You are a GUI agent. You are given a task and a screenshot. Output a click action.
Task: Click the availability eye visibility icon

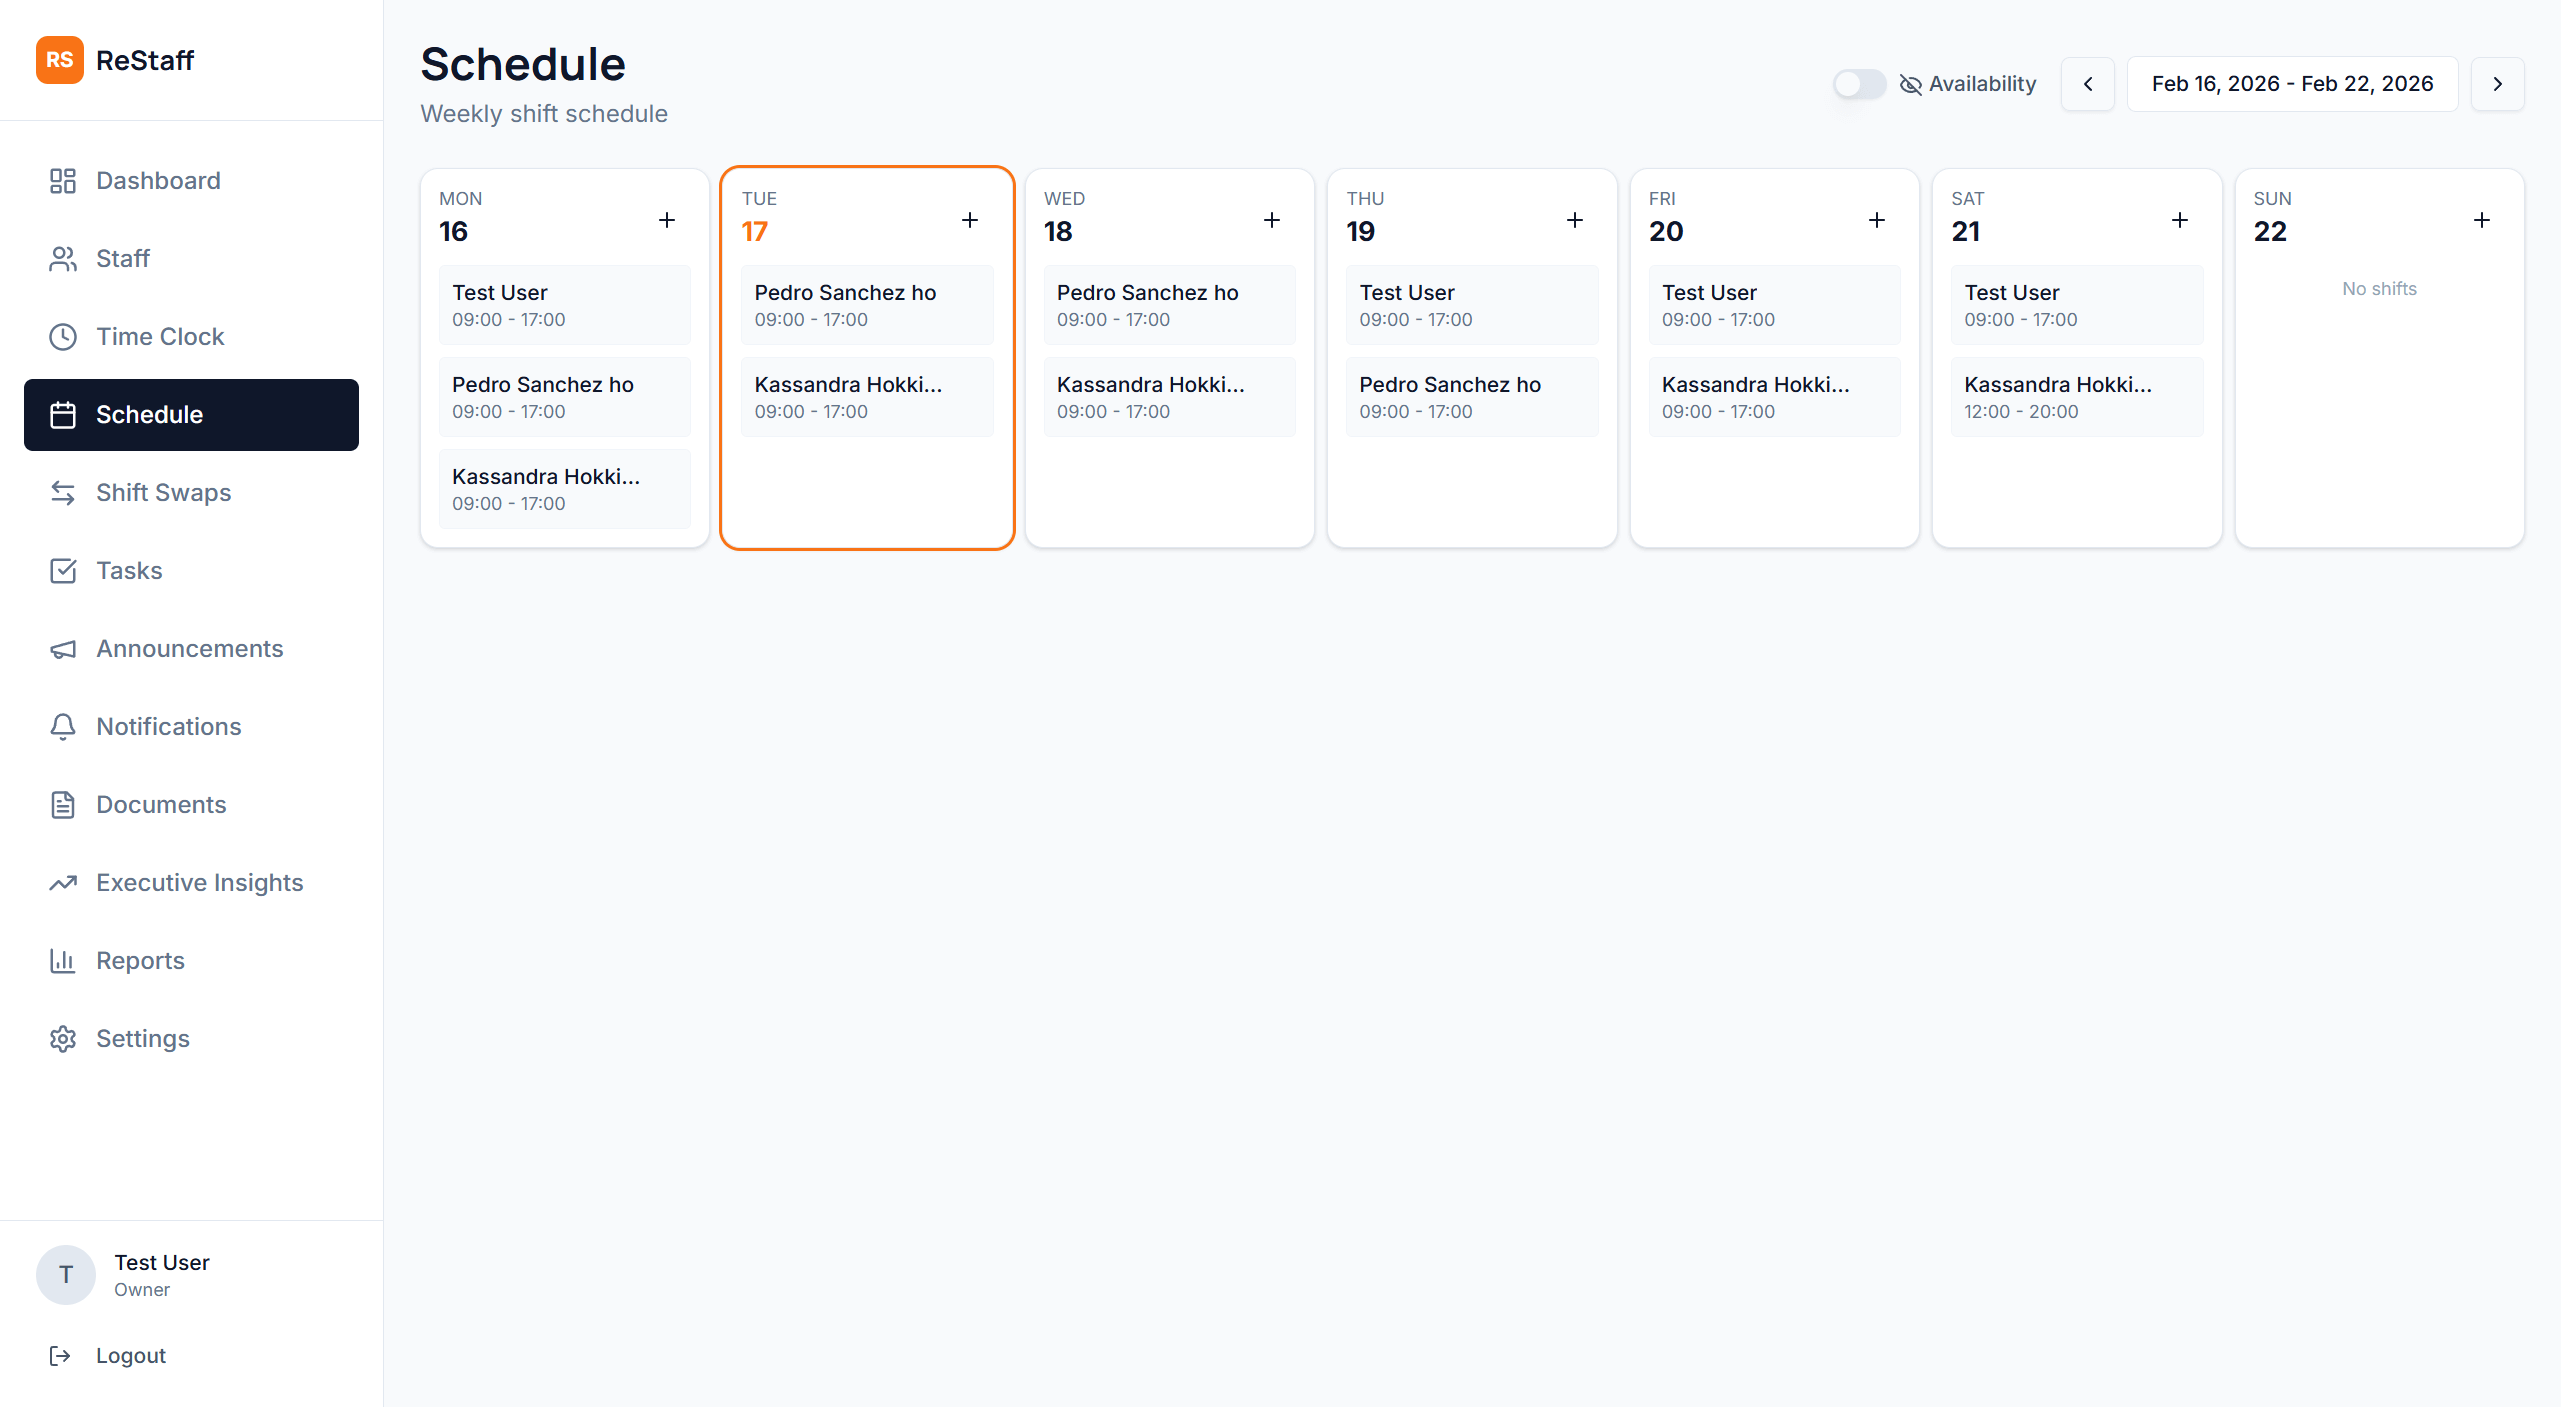coord(1909,84)
